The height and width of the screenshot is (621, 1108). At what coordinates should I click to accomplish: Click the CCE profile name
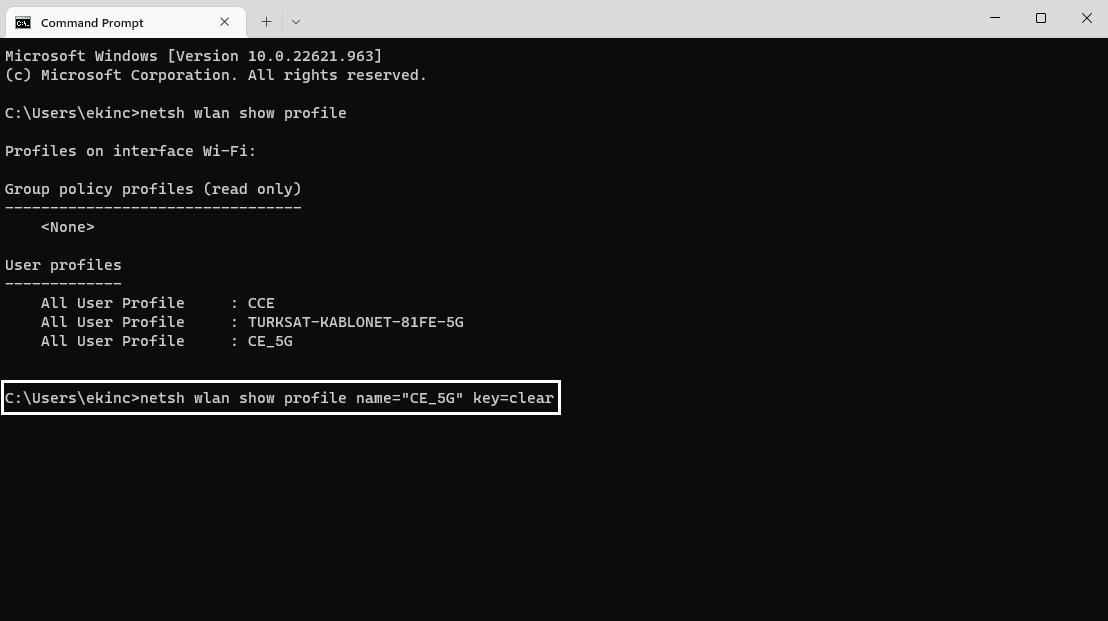pyautogui.click(x=260, y=303)
